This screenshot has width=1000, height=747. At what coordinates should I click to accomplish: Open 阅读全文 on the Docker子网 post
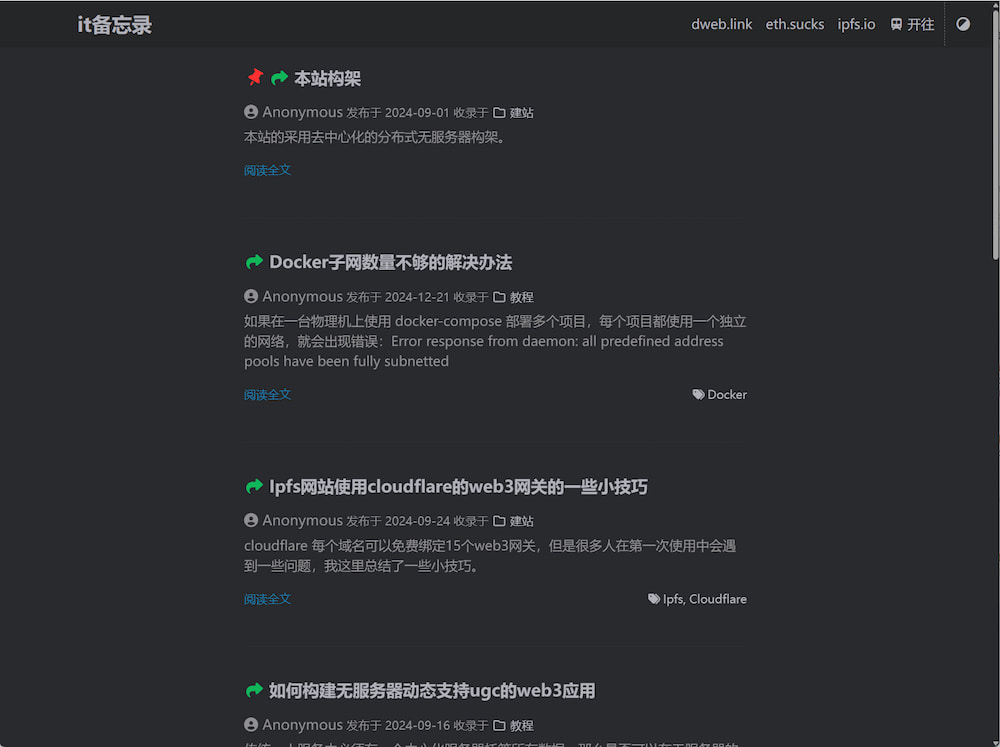click(x=267, y=394)
